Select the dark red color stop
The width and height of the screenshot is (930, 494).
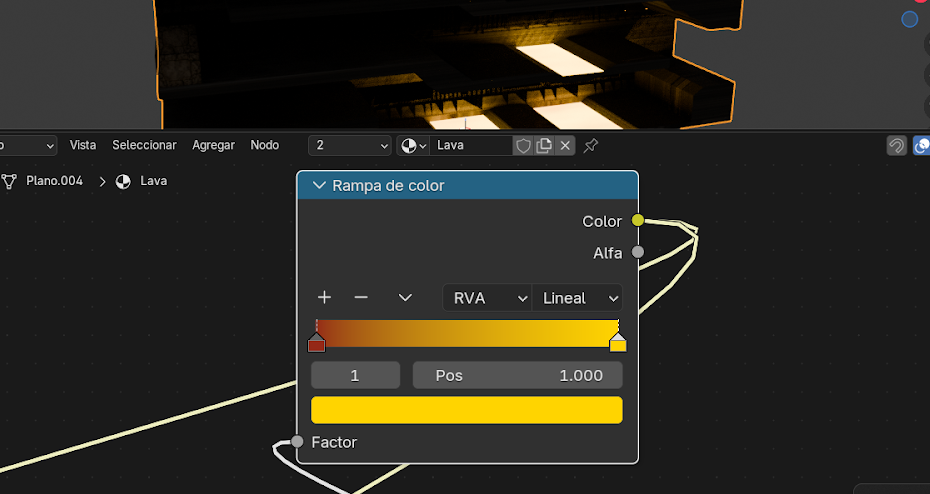317,343
